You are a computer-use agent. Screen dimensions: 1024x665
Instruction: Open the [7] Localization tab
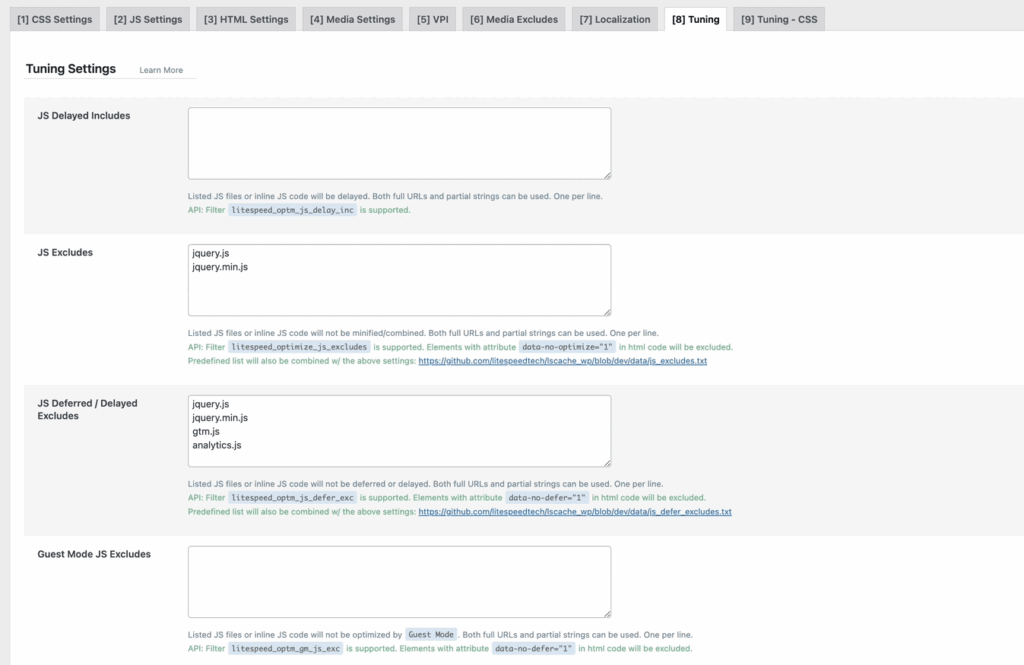tap(614, 19)
